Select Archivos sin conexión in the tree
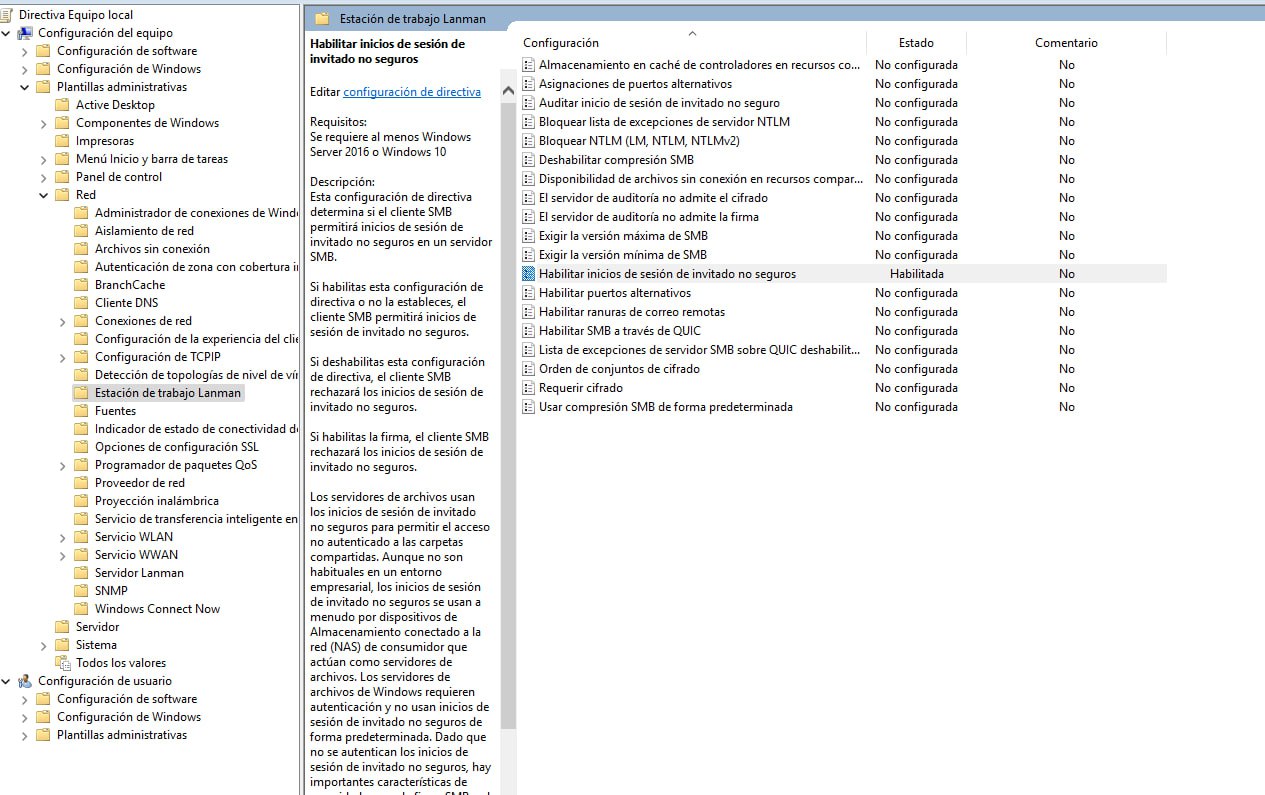This screenshot has width=1265, height=795. coord(152,249)
